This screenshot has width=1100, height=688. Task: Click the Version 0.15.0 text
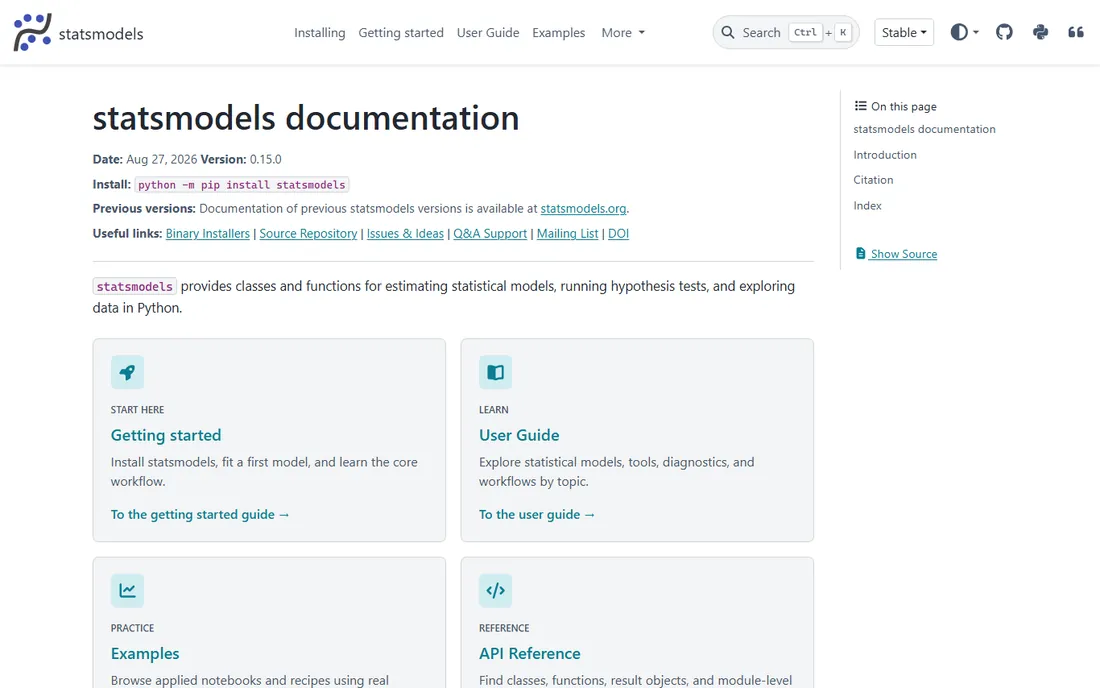tap(241, 159)
